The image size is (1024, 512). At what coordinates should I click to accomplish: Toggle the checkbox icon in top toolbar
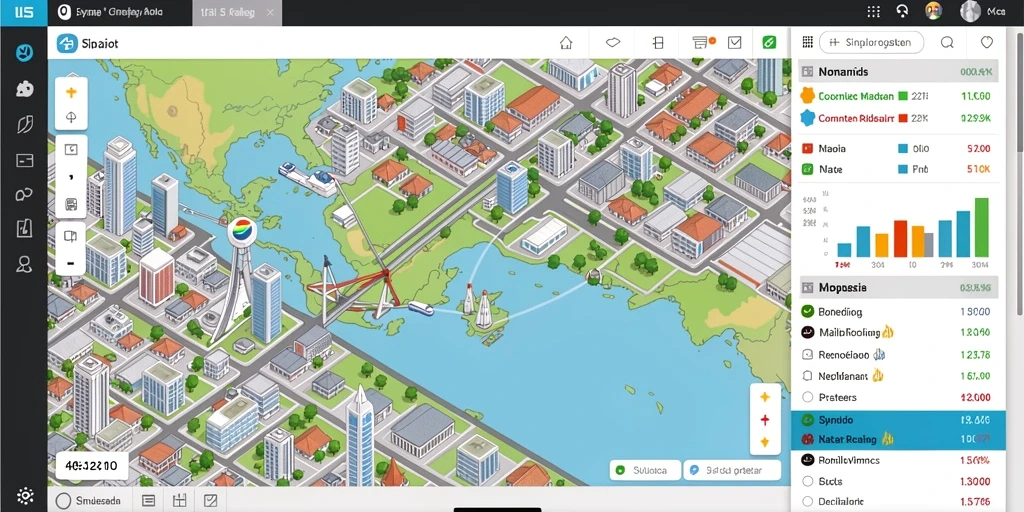tap(735, 43)
